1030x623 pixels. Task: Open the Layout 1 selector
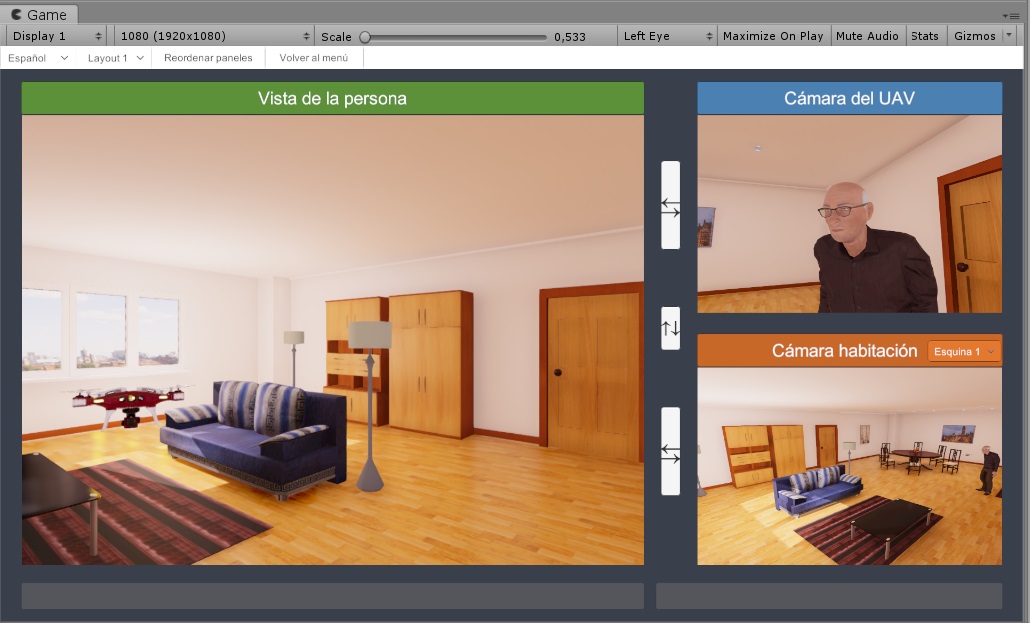click(116, 58)
